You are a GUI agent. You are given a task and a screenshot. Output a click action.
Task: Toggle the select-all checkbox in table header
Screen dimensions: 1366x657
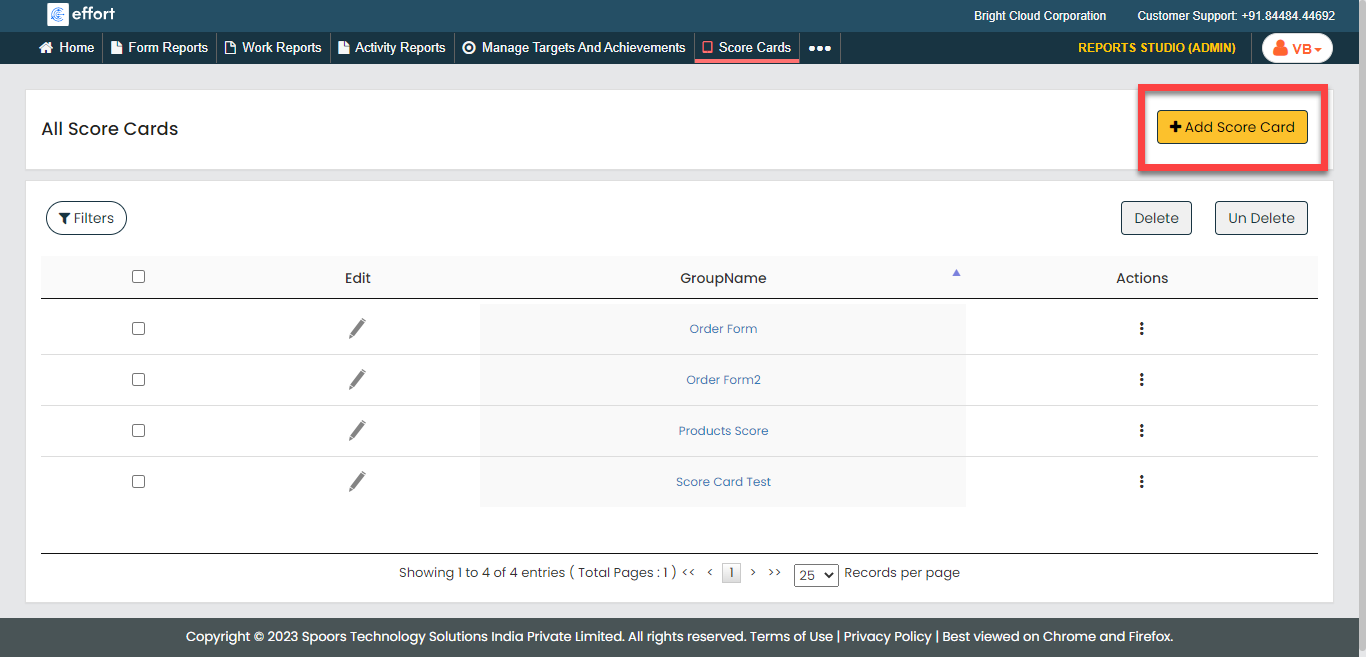tap(138, 277)
